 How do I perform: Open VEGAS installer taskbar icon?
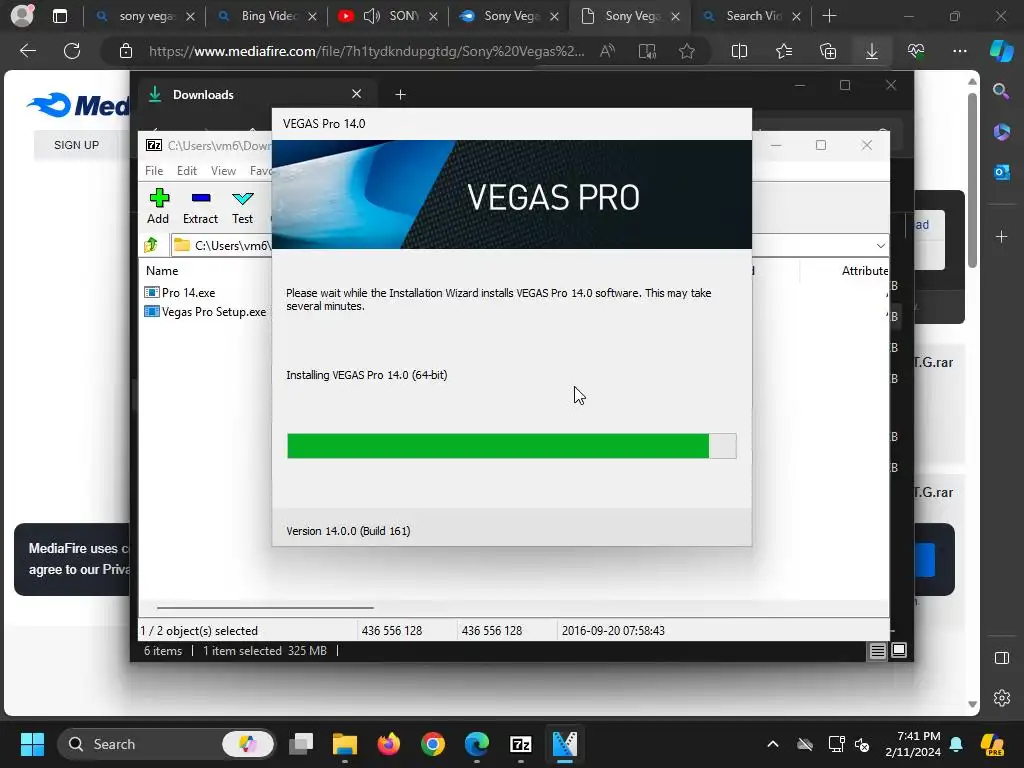point(564,744)
